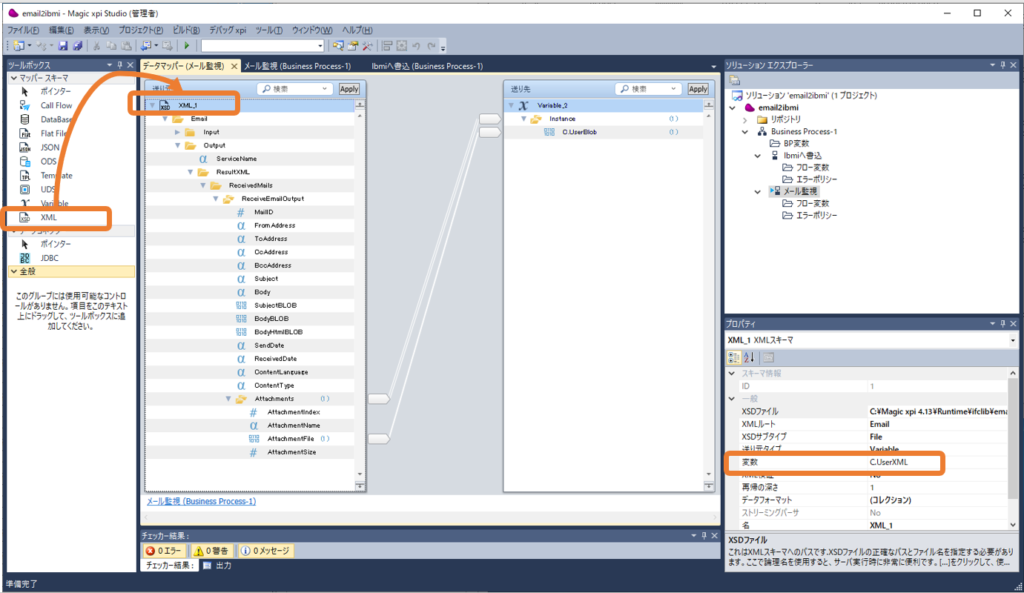Select the ODS schema in toolbox

pos(47,161)
